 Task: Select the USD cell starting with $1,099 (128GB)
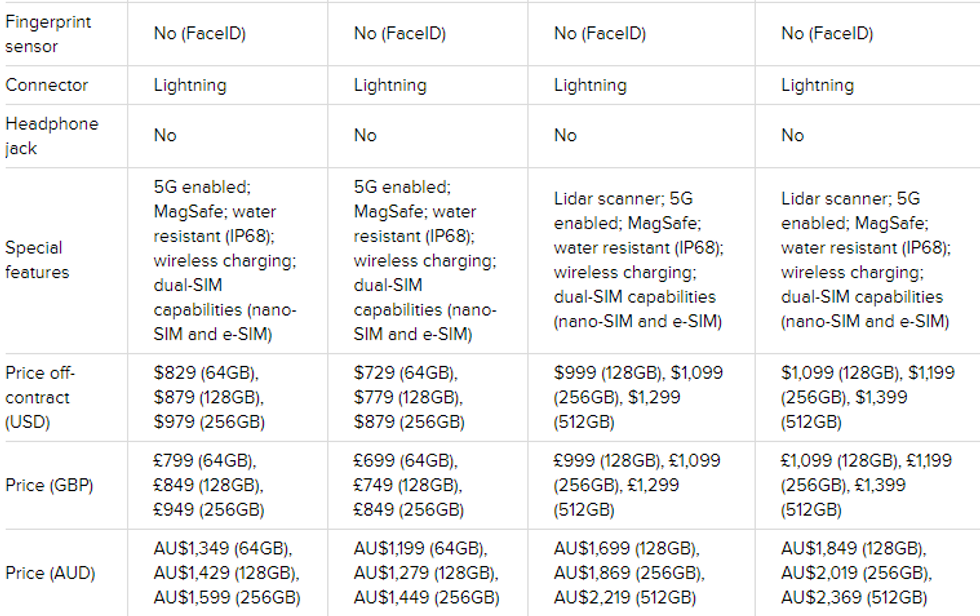point(865,397)
